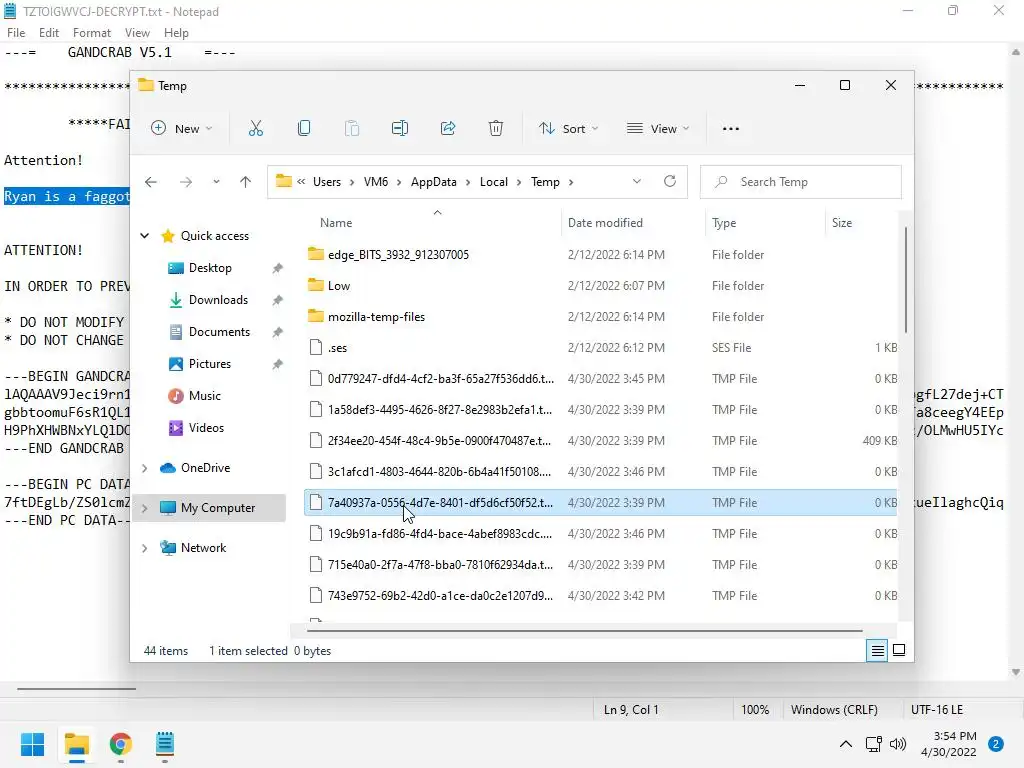Go back with the left arrow button

tap(151, 182)
